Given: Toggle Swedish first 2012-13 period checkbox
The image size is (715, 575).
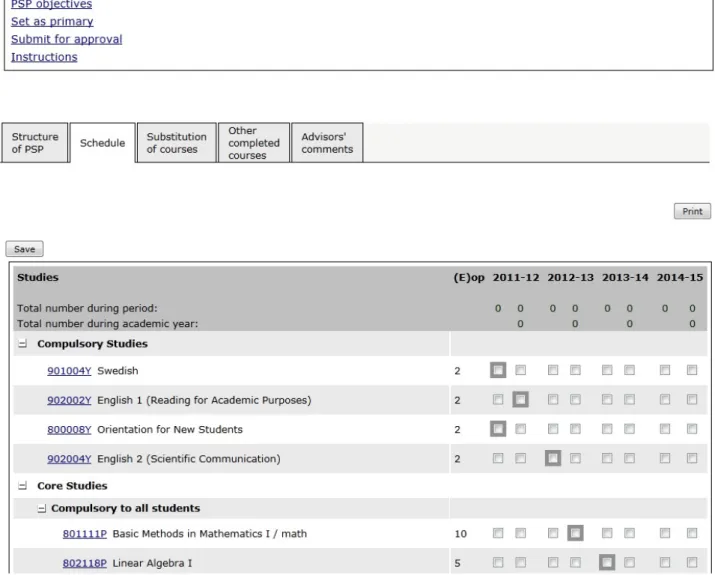Looking at the screenshot, I should point(553,370).
